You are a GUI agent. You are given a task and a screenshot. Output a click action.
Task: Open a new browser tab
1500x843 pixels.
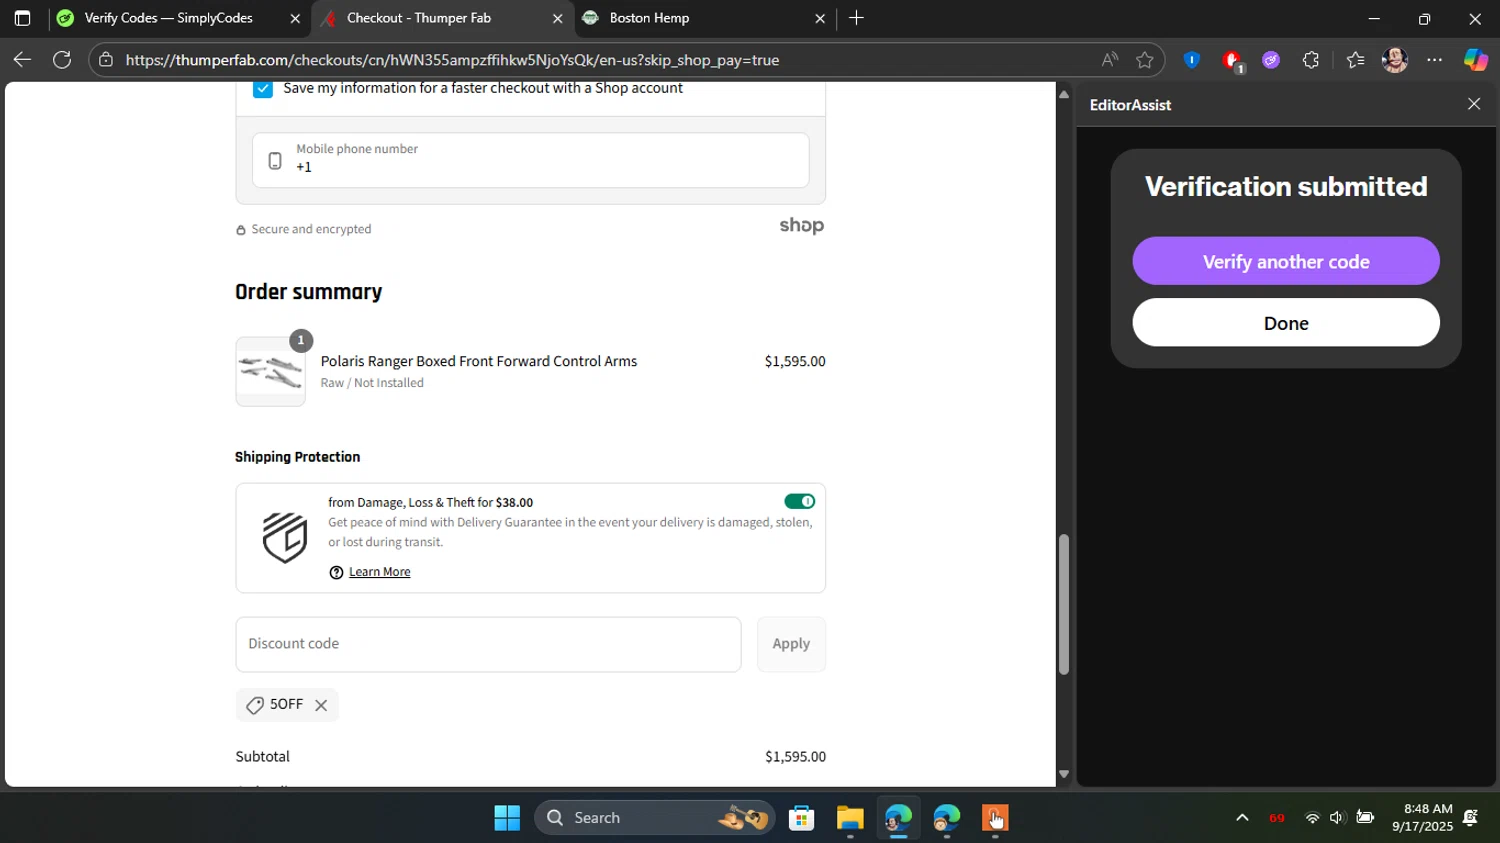[x=856, y=18]
